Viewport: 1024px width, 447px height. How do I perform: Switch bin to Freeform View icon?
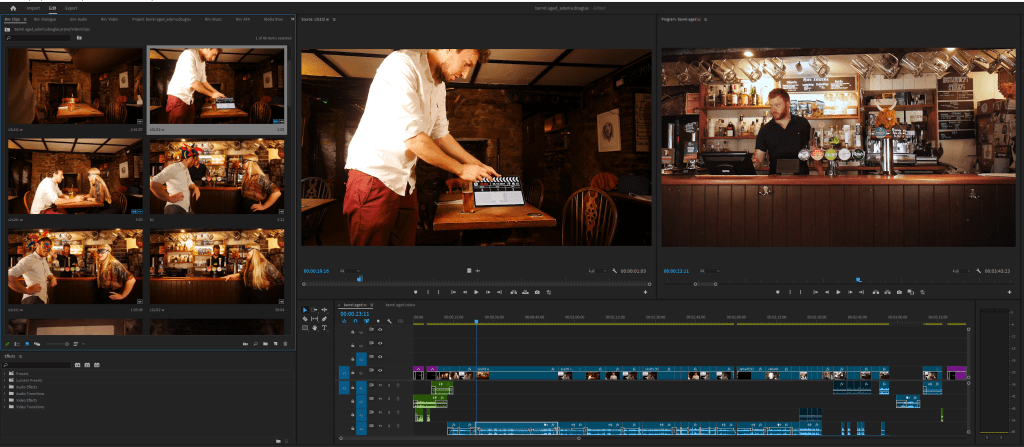point(37,344)
